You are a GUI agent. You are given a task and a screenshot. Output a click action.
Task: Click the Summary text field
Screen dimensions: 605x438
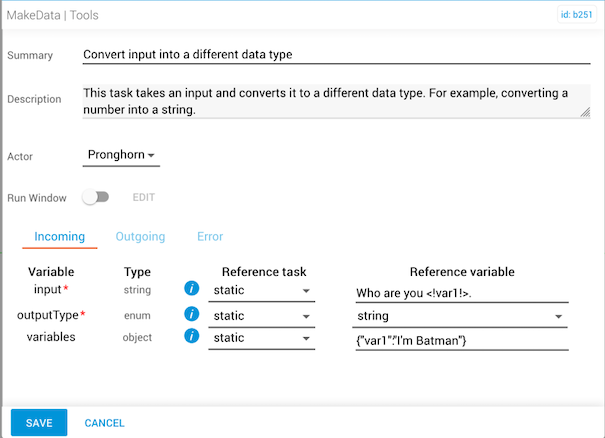point(336,55)
